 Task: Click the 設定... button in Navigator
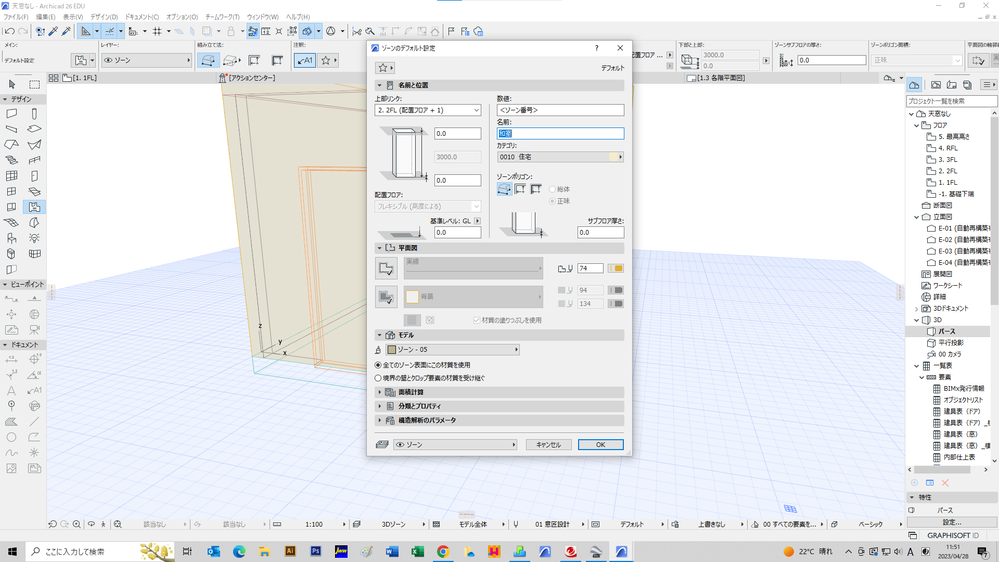[x=952, y=522]
